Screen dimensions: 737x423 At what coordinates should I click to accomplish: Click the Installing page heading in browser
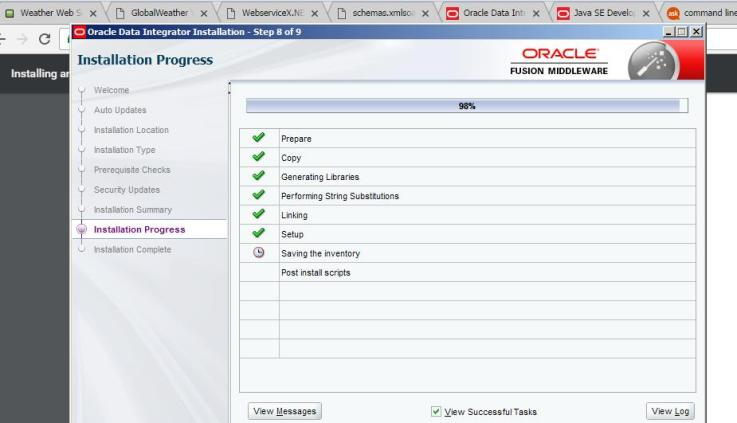click(x=40, y=74)
